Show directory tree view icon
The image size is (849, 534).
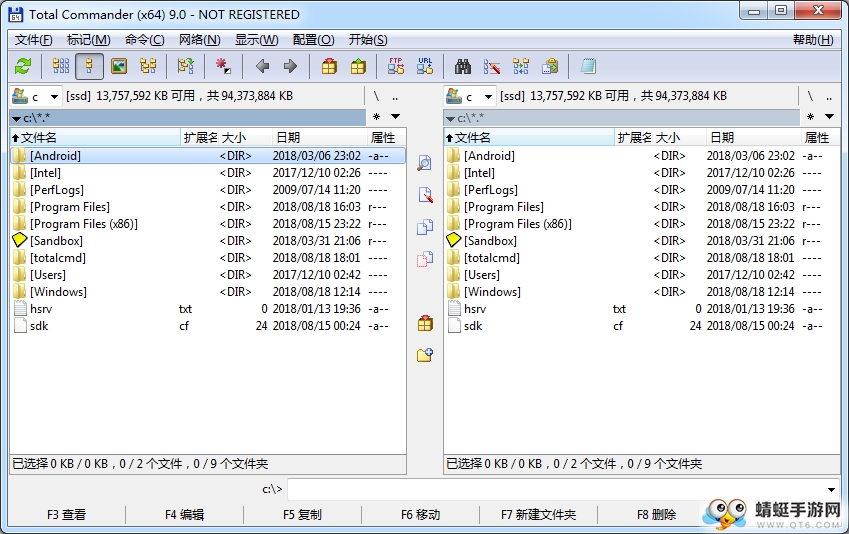pyautogui.click(x=148, y=67)
